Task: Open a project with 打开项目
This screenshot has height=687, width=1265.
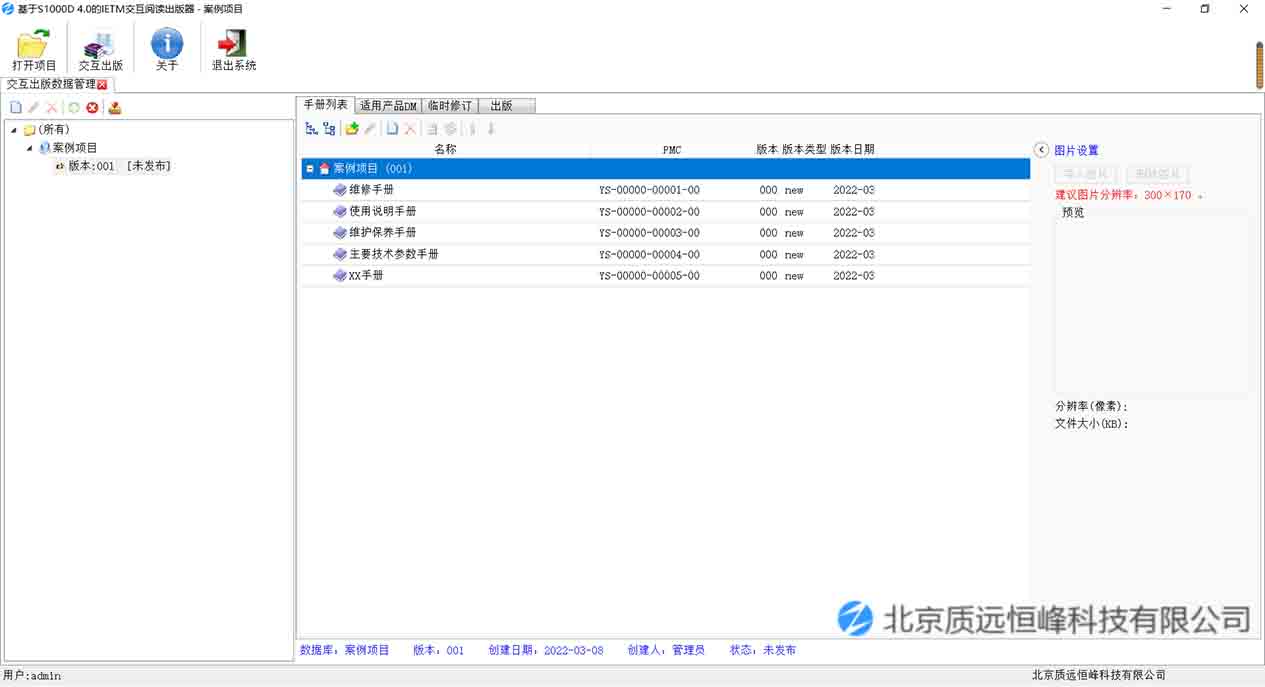Action: (34, 50)
